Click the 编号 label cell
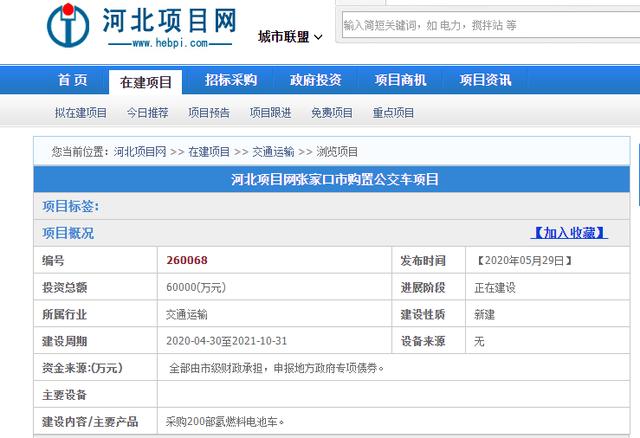This screenshot has height=438, width=640. (x=96, y=260)
